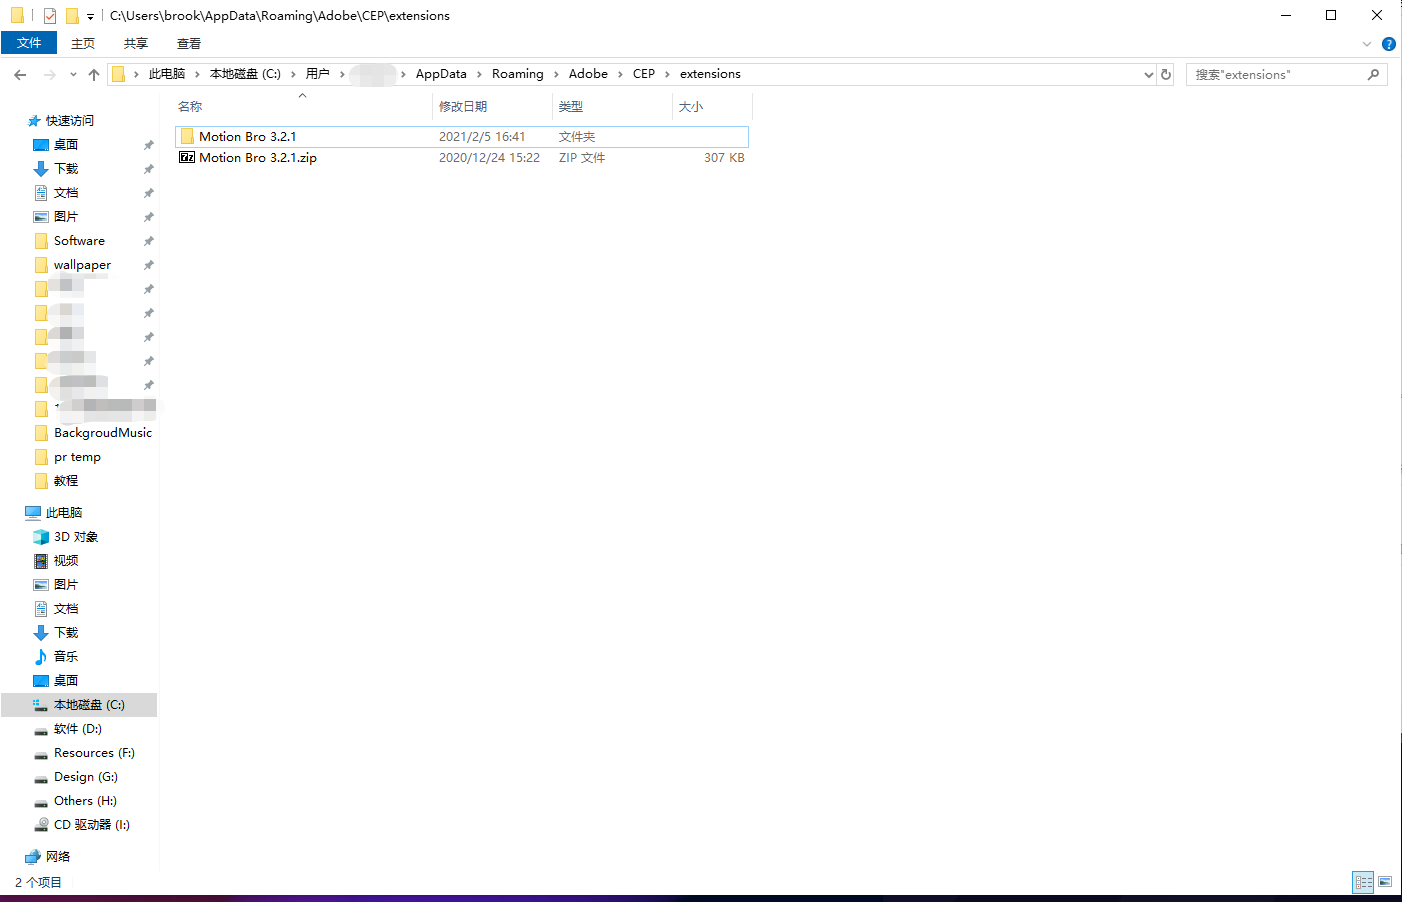Click the AppData breadcrumb segment

[x=441, y=74]
